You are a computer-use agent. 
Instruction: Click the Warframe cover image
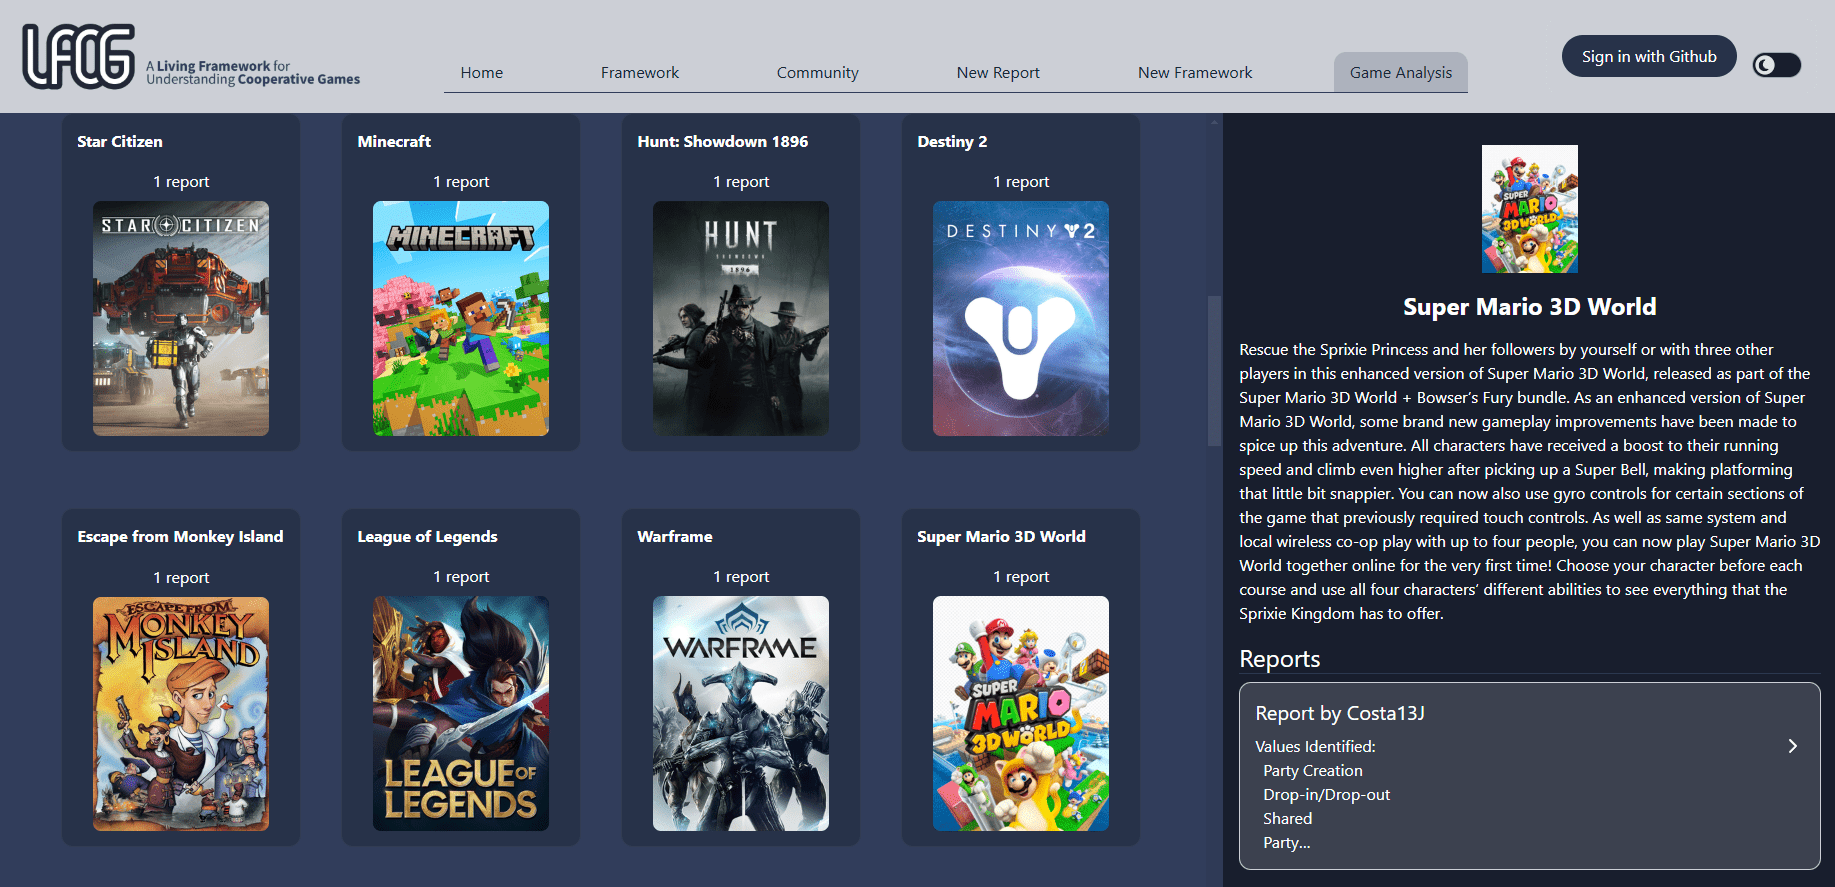(x=741, y=714)
